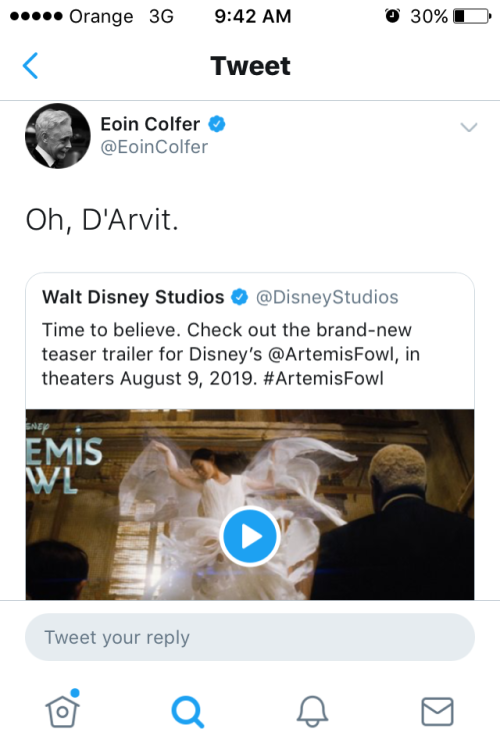Open the @EoinColfer handle
Viewport: 500px width, 750px height.
[154, 147]
